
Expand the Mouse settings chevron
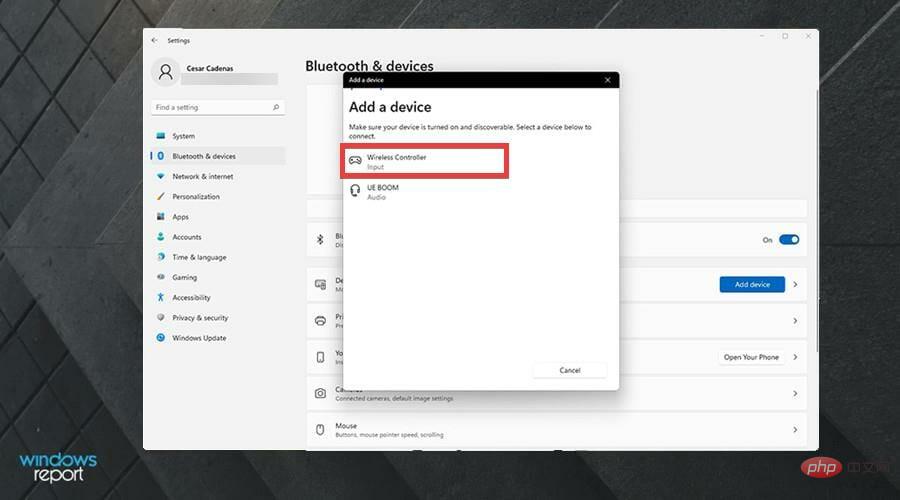(795, 429)
